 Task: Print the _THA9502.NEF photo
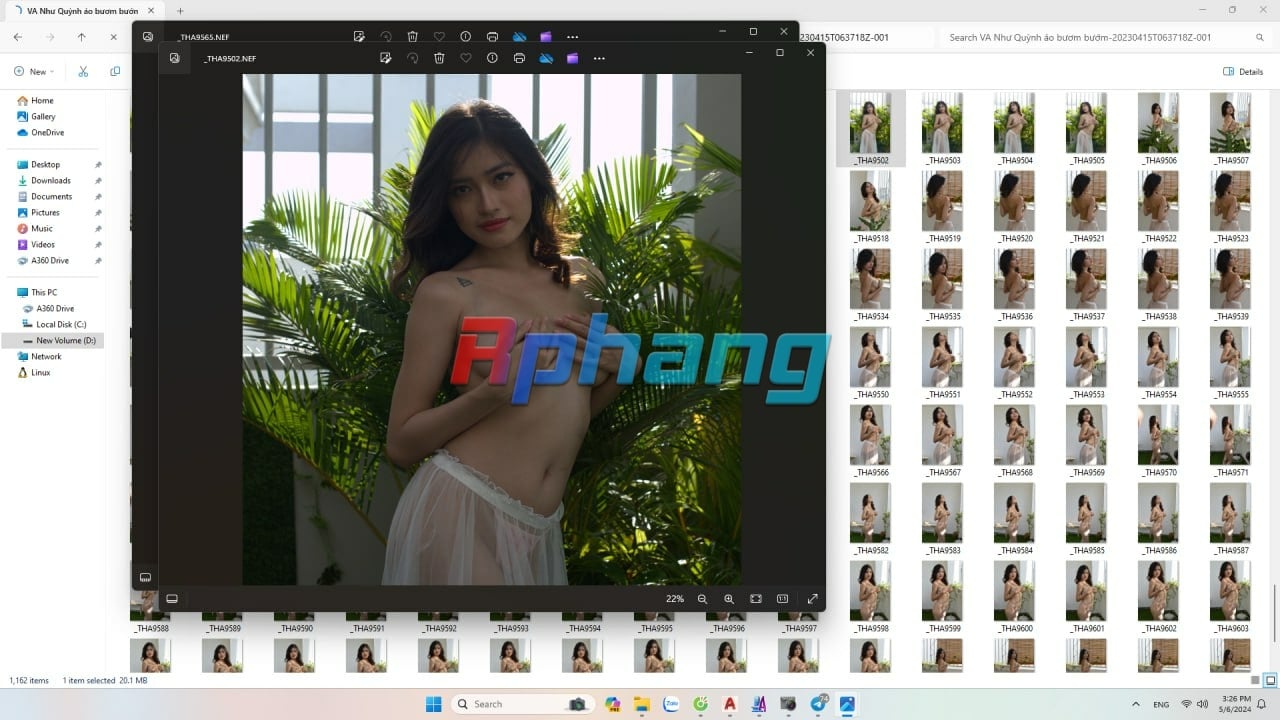click(x=519, y=58)
